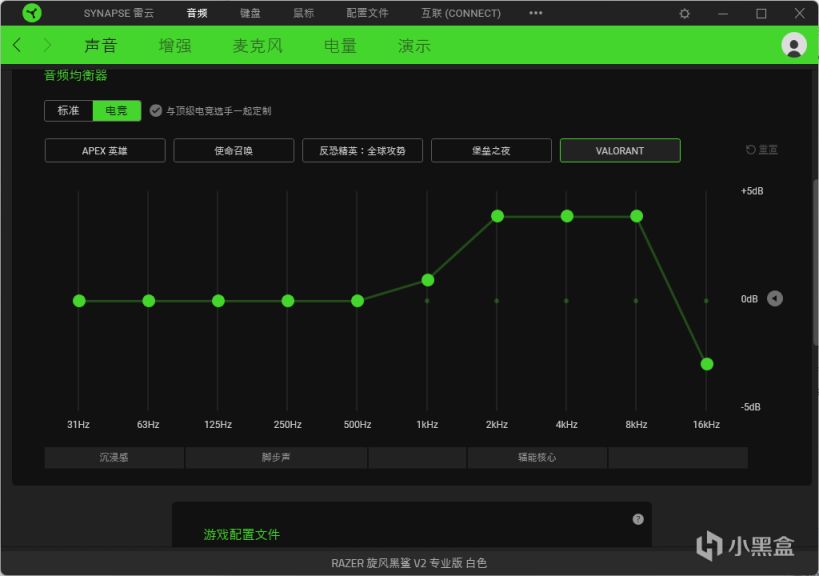Switch equalizer to 电竞 mode
Screen dimensions: 819x576
116,111
